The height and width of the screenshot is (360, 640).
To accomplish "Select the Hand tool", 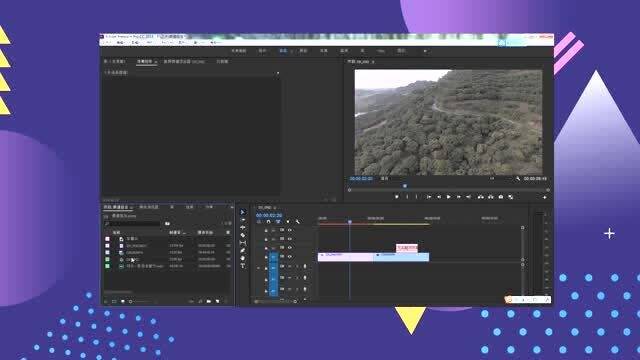I will [243, 258].
